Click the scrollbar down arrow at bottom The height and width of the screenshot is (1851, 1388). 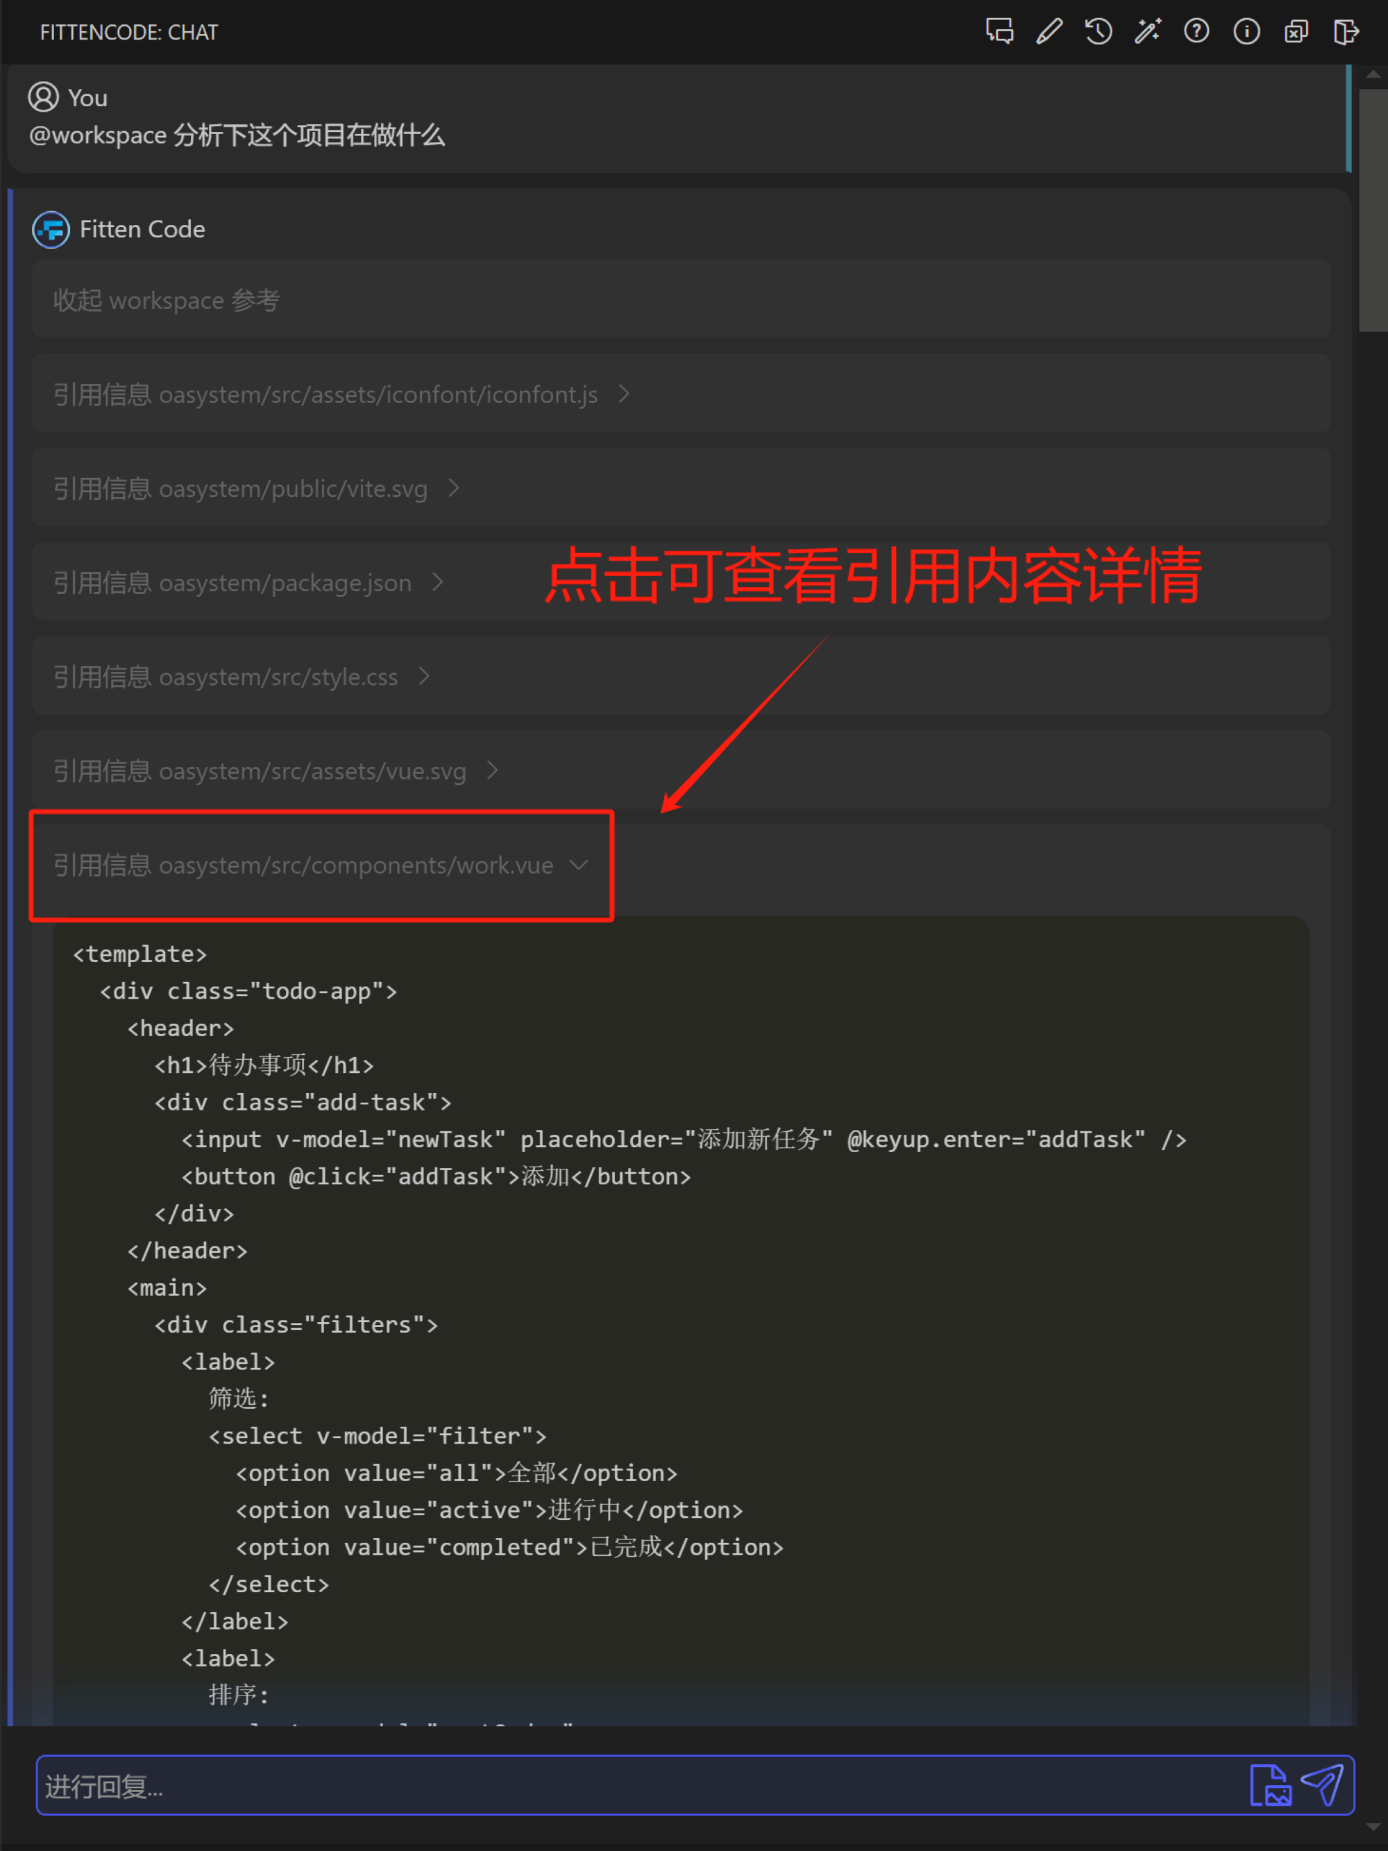click(1373, 1826)
